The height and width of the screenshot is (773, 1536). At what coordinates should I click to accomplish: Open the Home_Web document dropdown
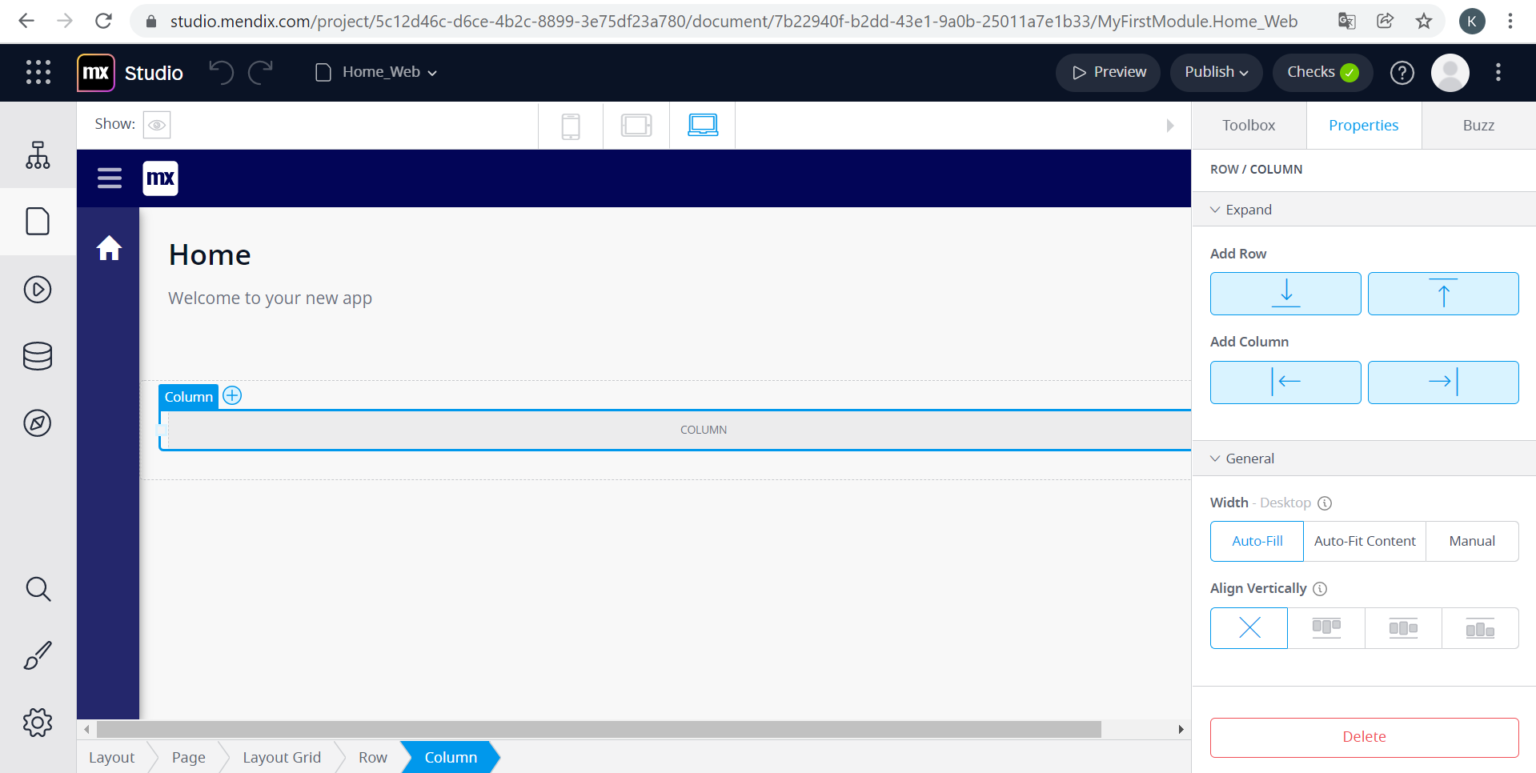point(374,72)
